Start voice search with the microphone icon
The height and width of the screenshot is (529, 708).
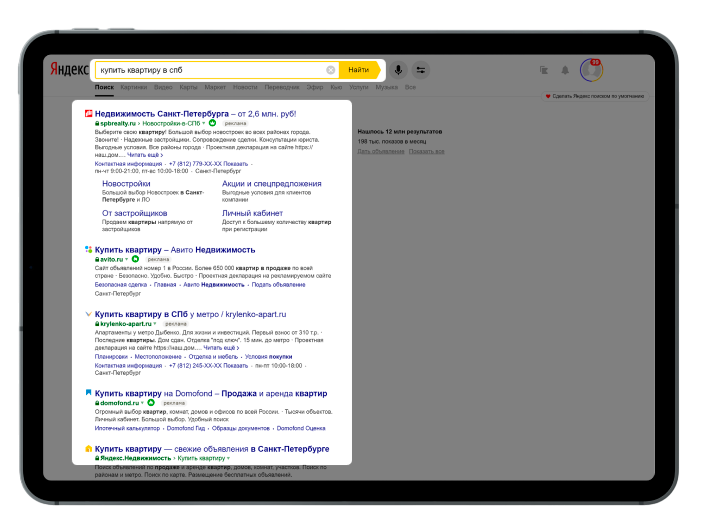pyautogui.click(x=398, y=70)
